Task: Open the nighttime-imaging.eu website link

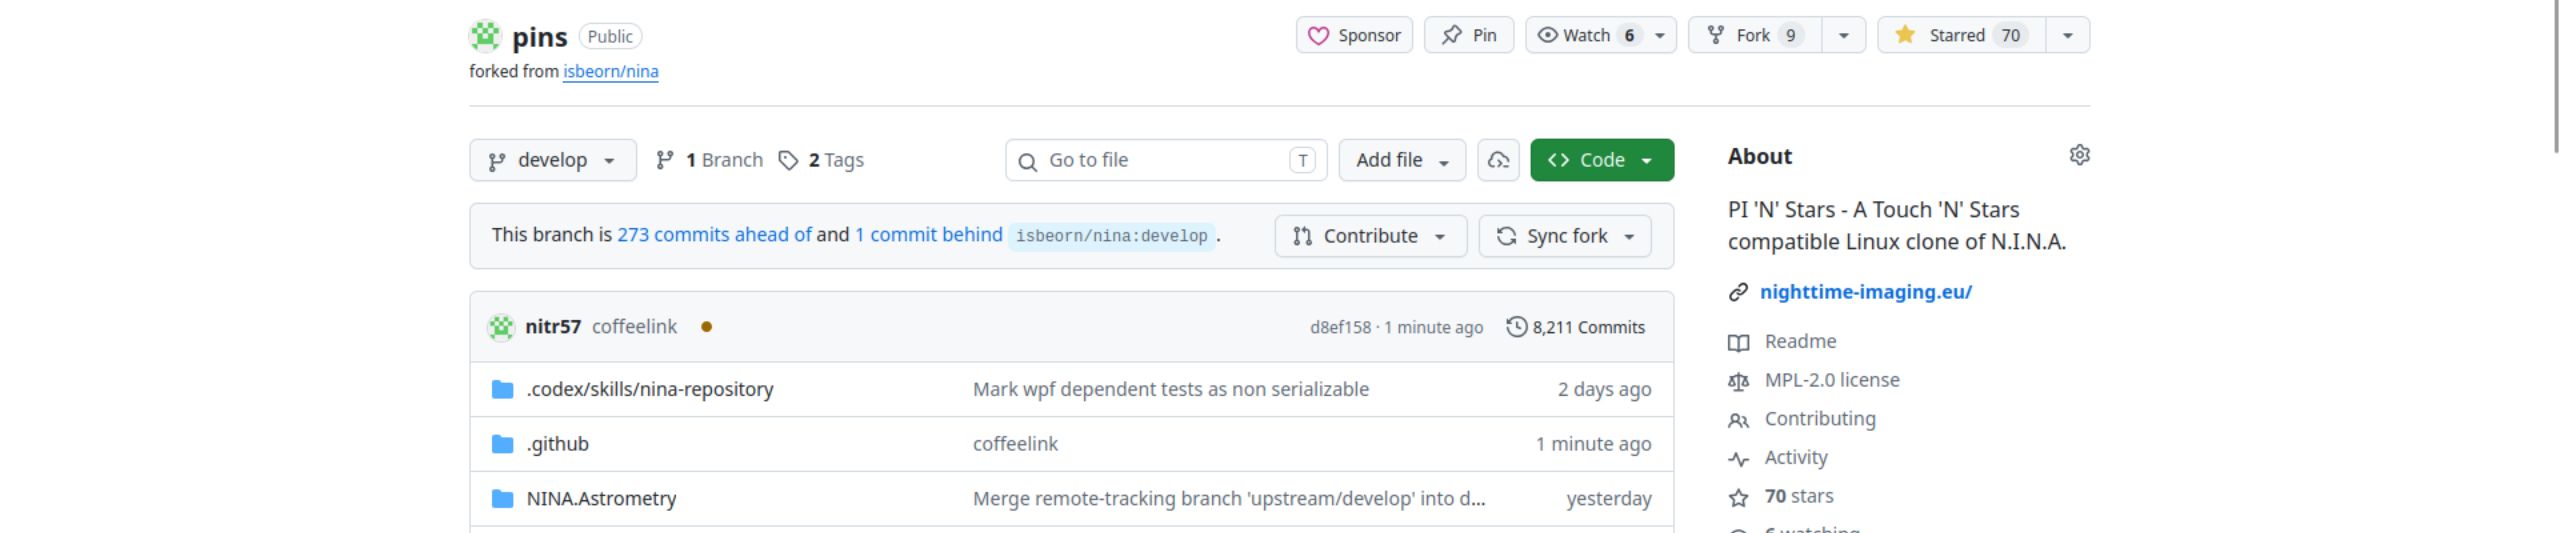Action: (x=1865, y=292)
